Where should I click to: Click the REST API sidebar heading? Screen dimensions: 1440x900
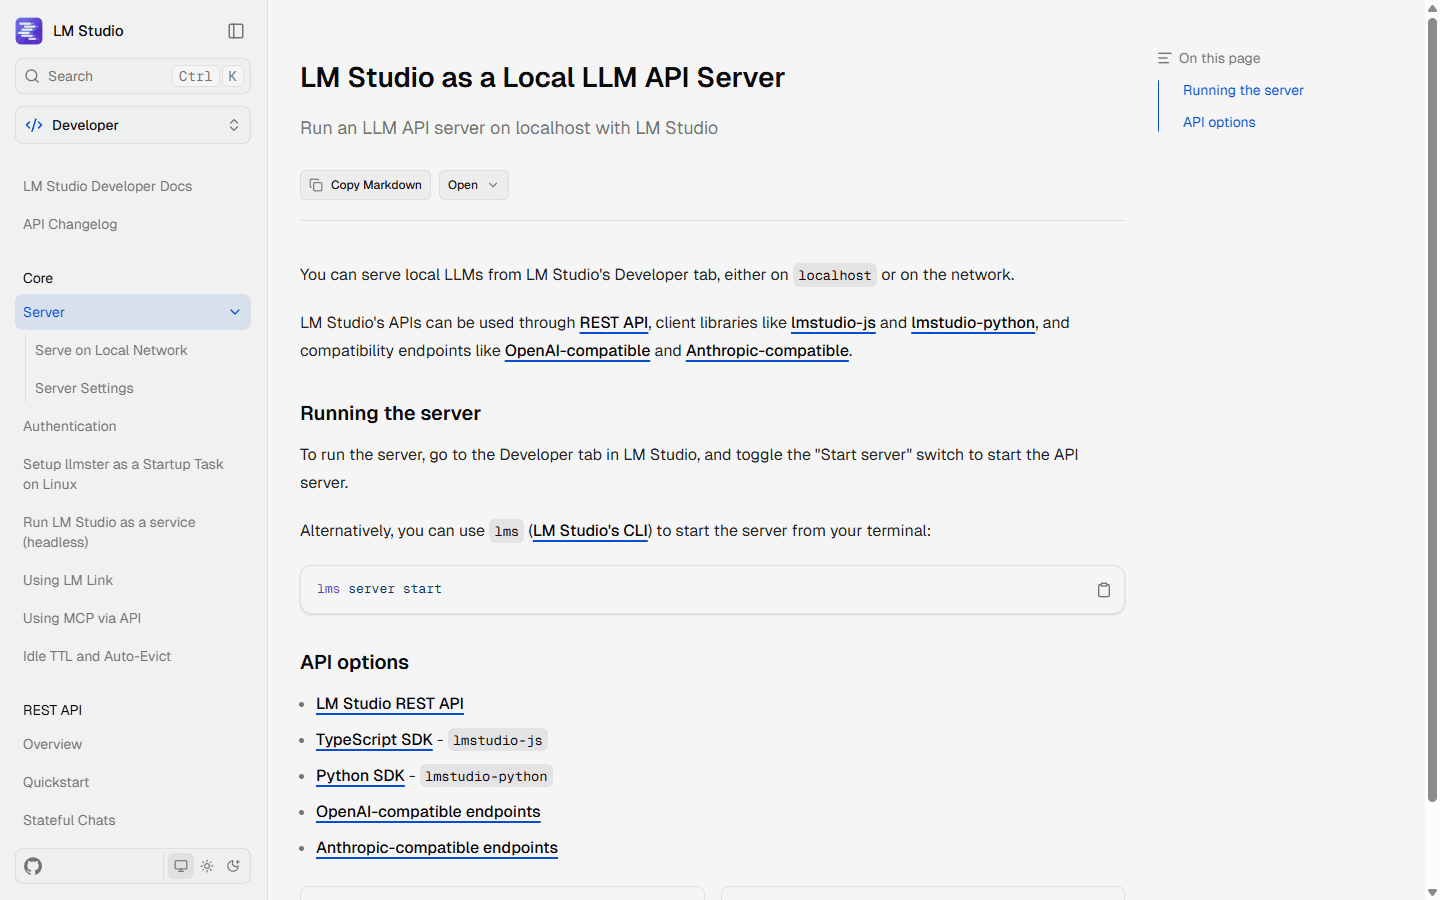pyautogui.click(x=52, y=710)
